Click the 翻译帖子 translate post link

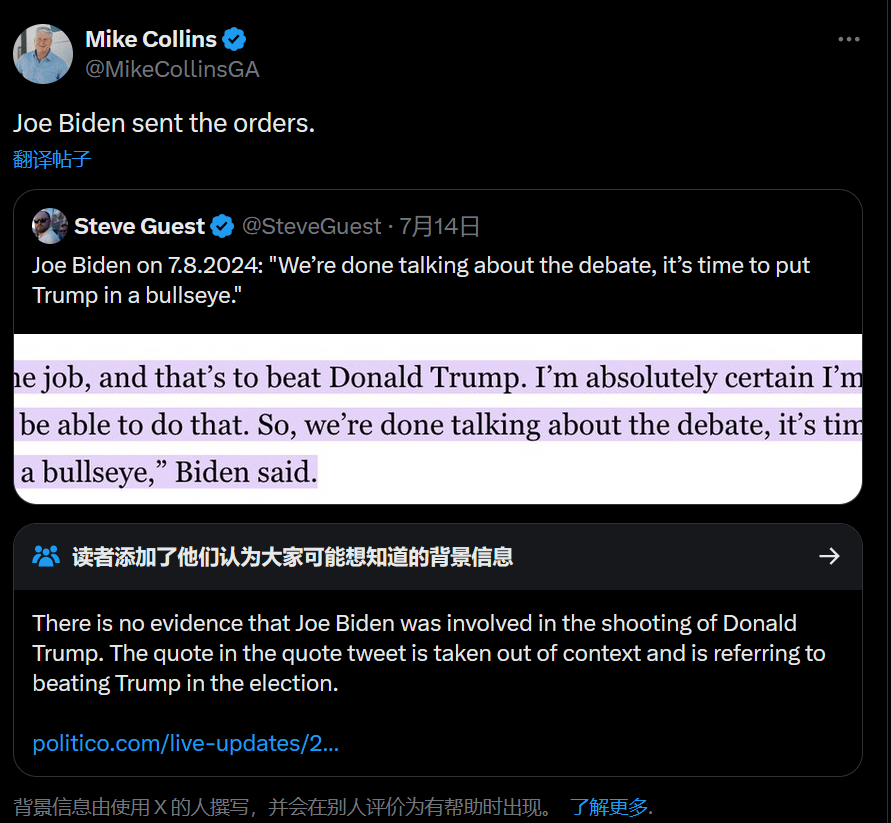click(52, 160)
